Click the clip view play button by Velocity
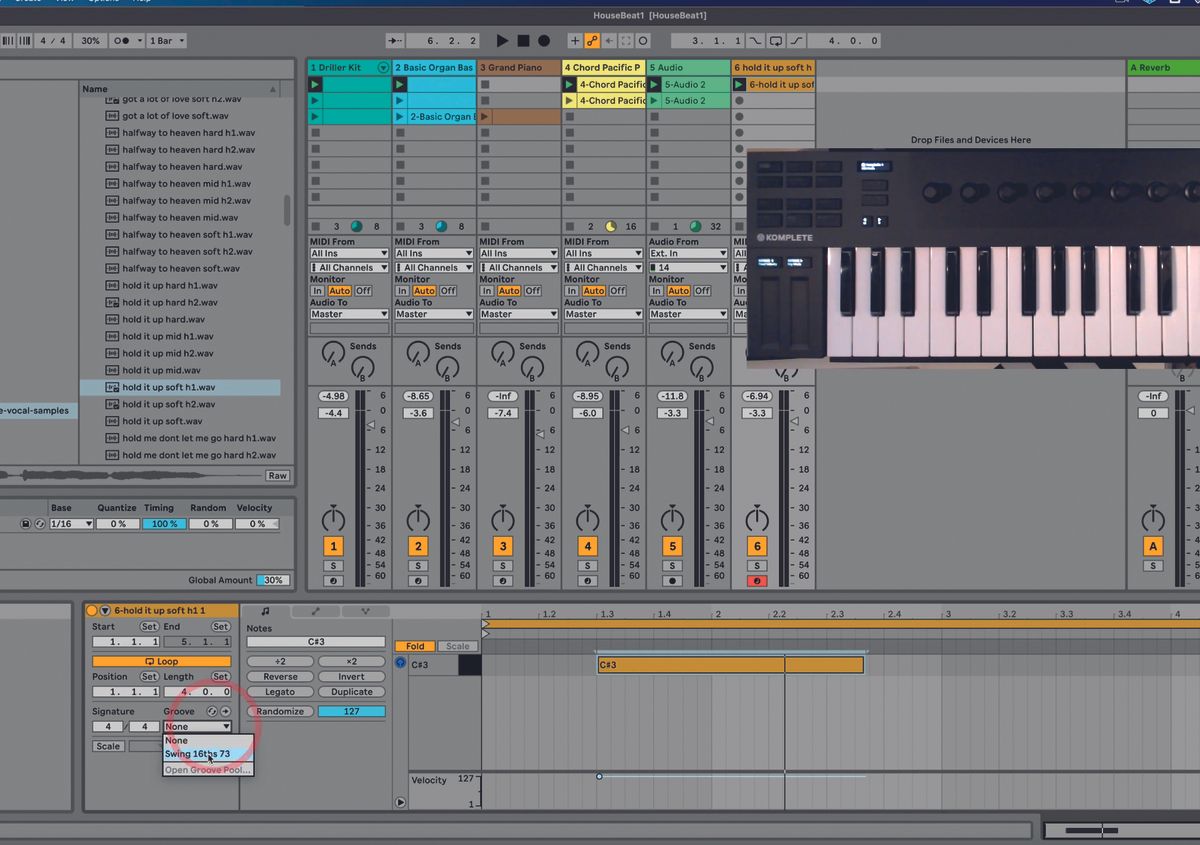The image size is (1200, 845). (400, 802)
